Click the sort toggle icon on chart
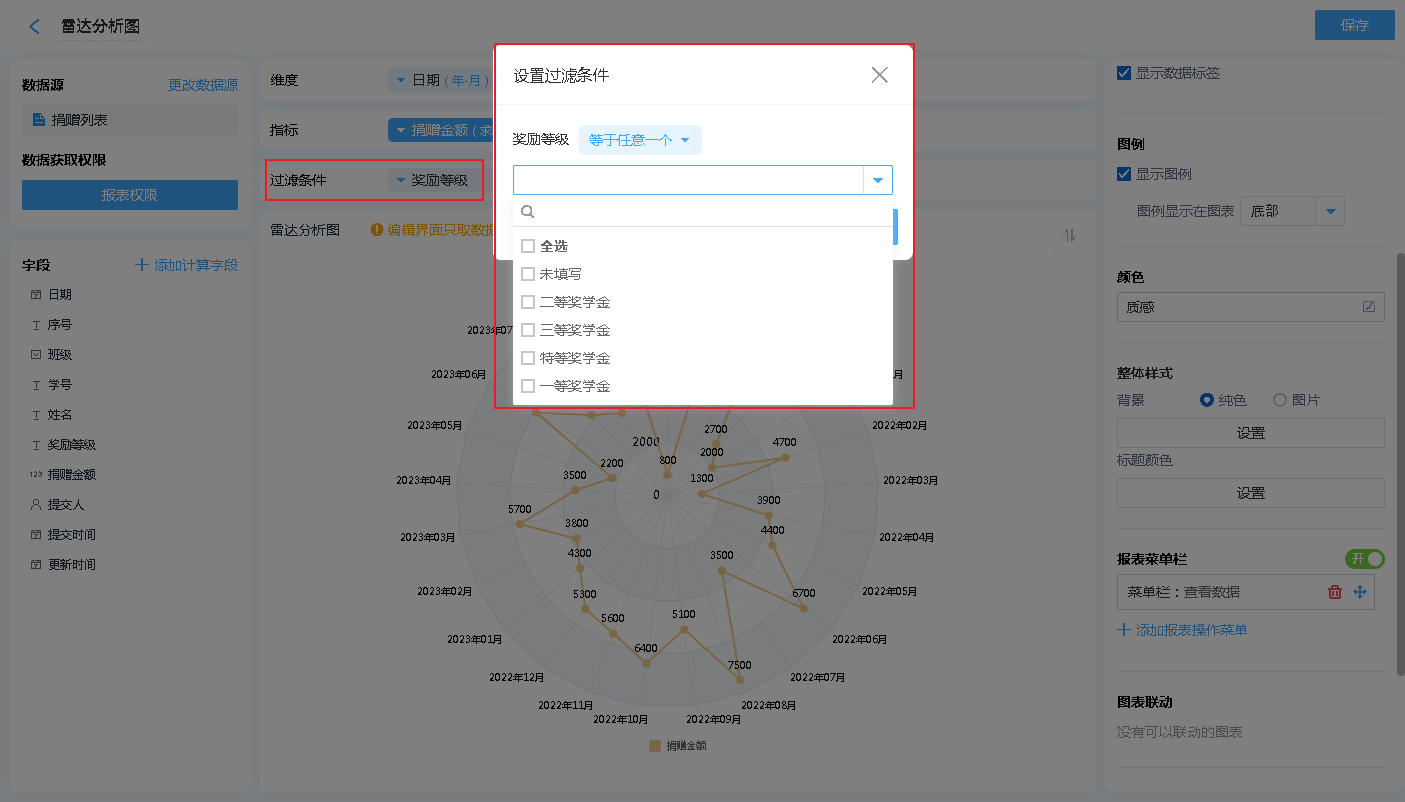 tap(1069, 235)
